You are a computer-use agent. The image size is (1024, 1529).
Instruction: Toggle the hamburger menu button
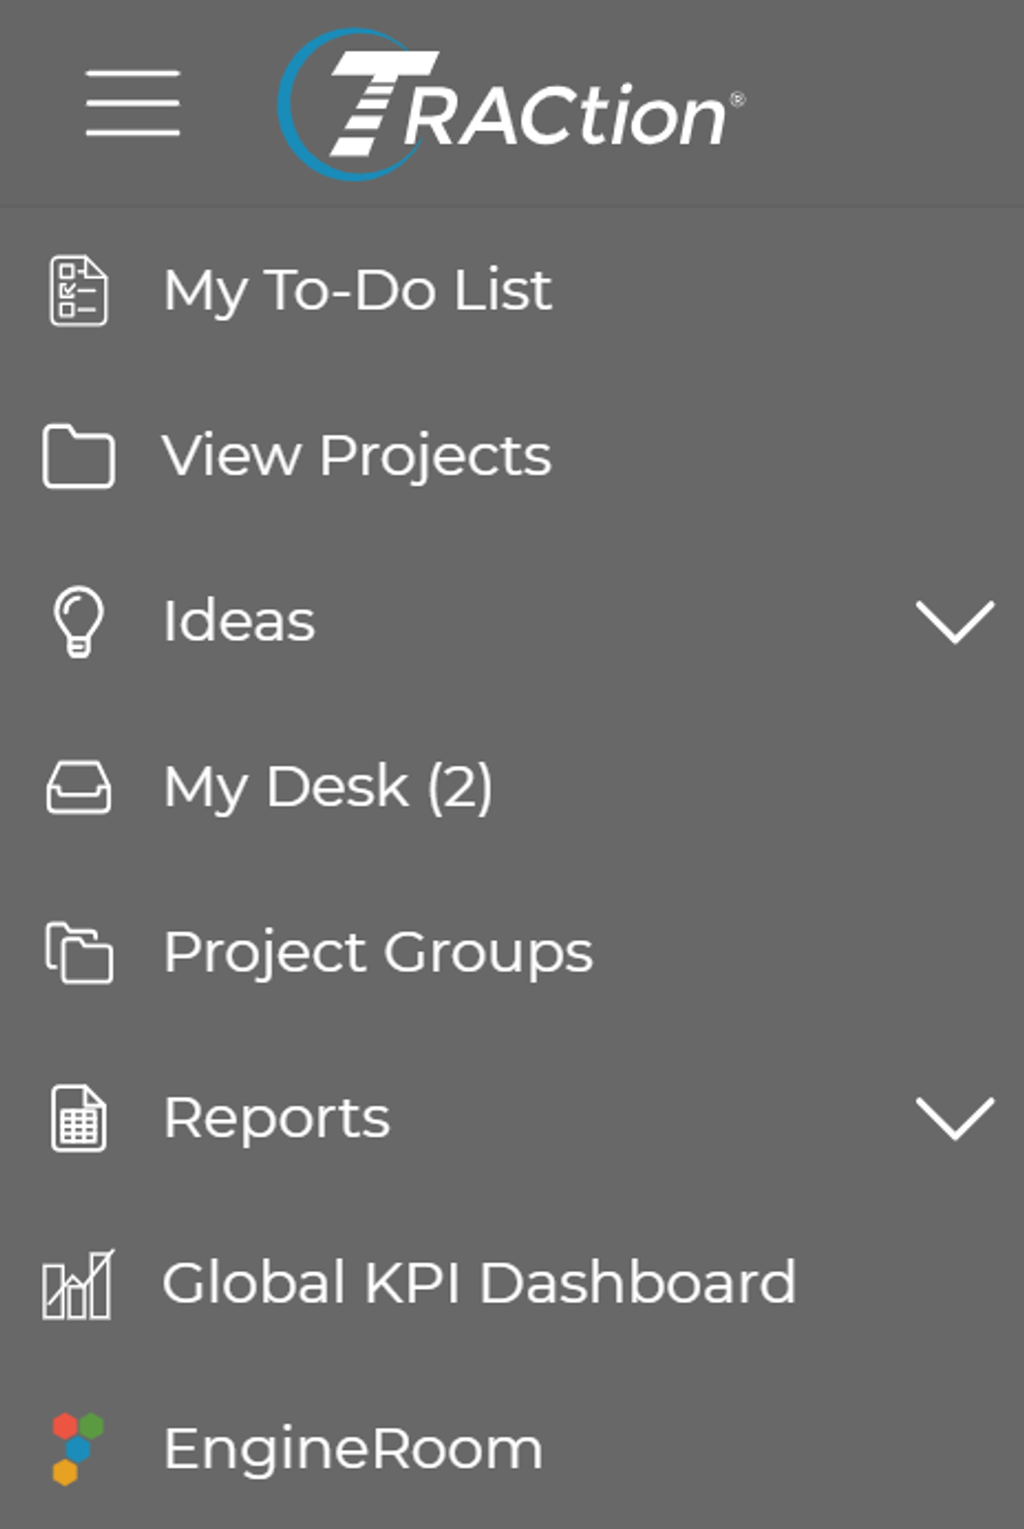(x=133, y=103)
